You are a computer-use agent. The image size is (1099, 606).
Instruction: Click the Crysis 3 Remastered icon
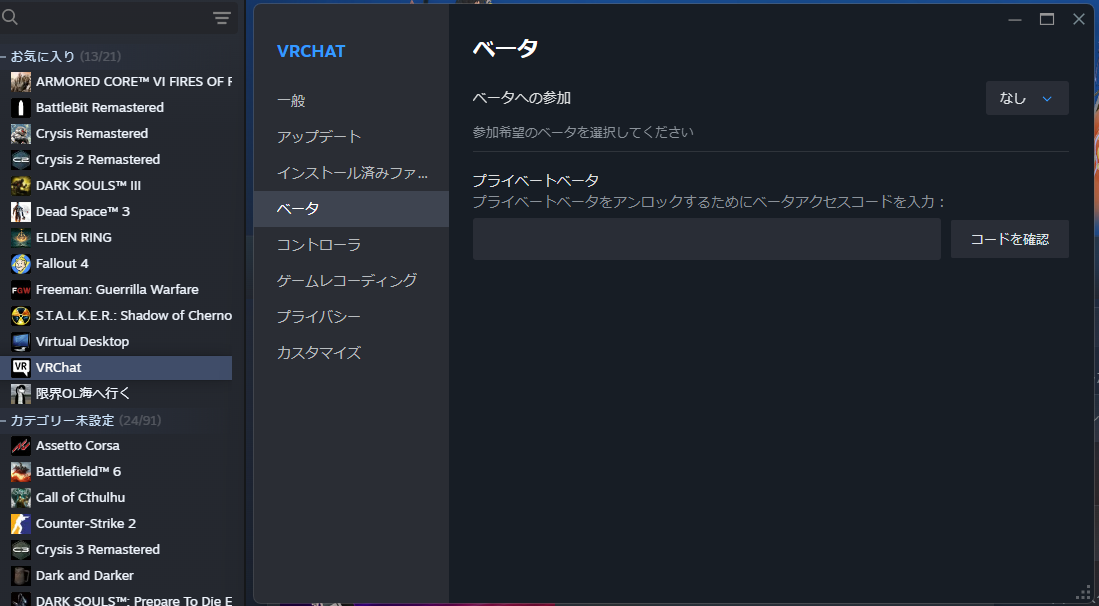click(x=21, y=549)
